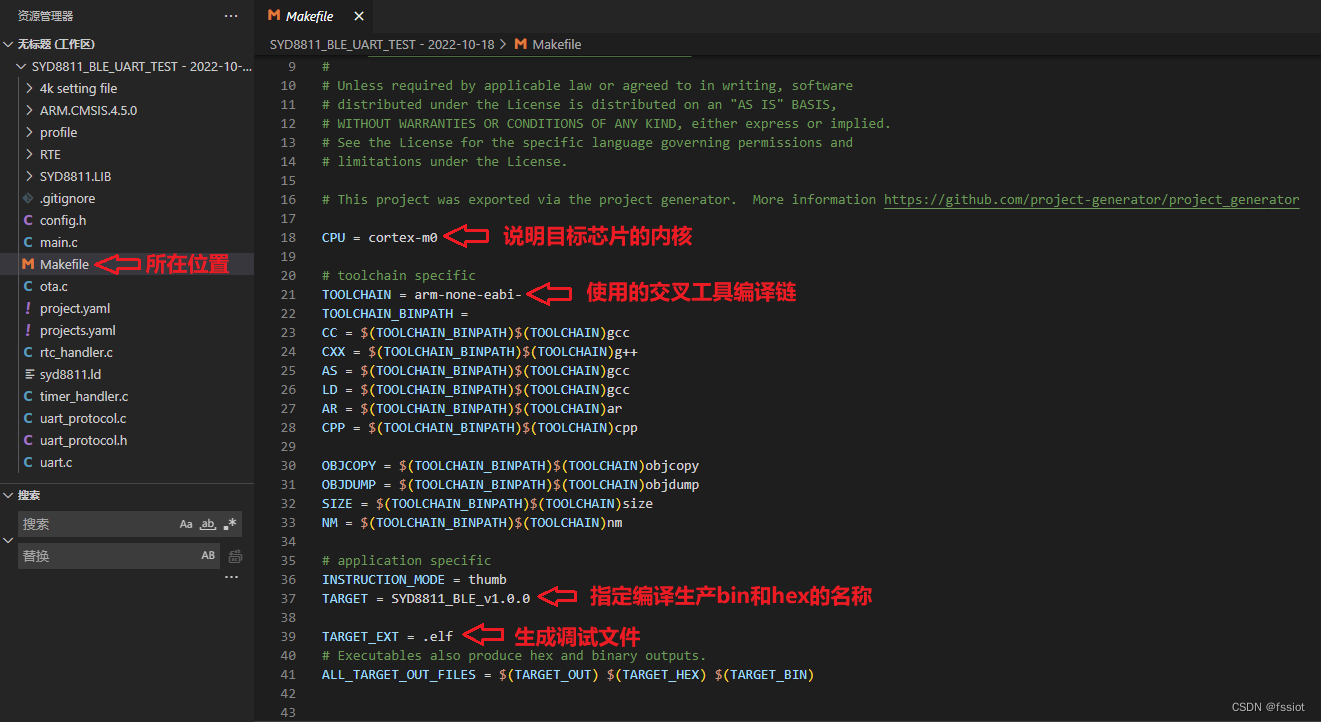Screen dimensions: 1321x722
Task: Click the Replace All icon
Action: [x=235, y=556]
